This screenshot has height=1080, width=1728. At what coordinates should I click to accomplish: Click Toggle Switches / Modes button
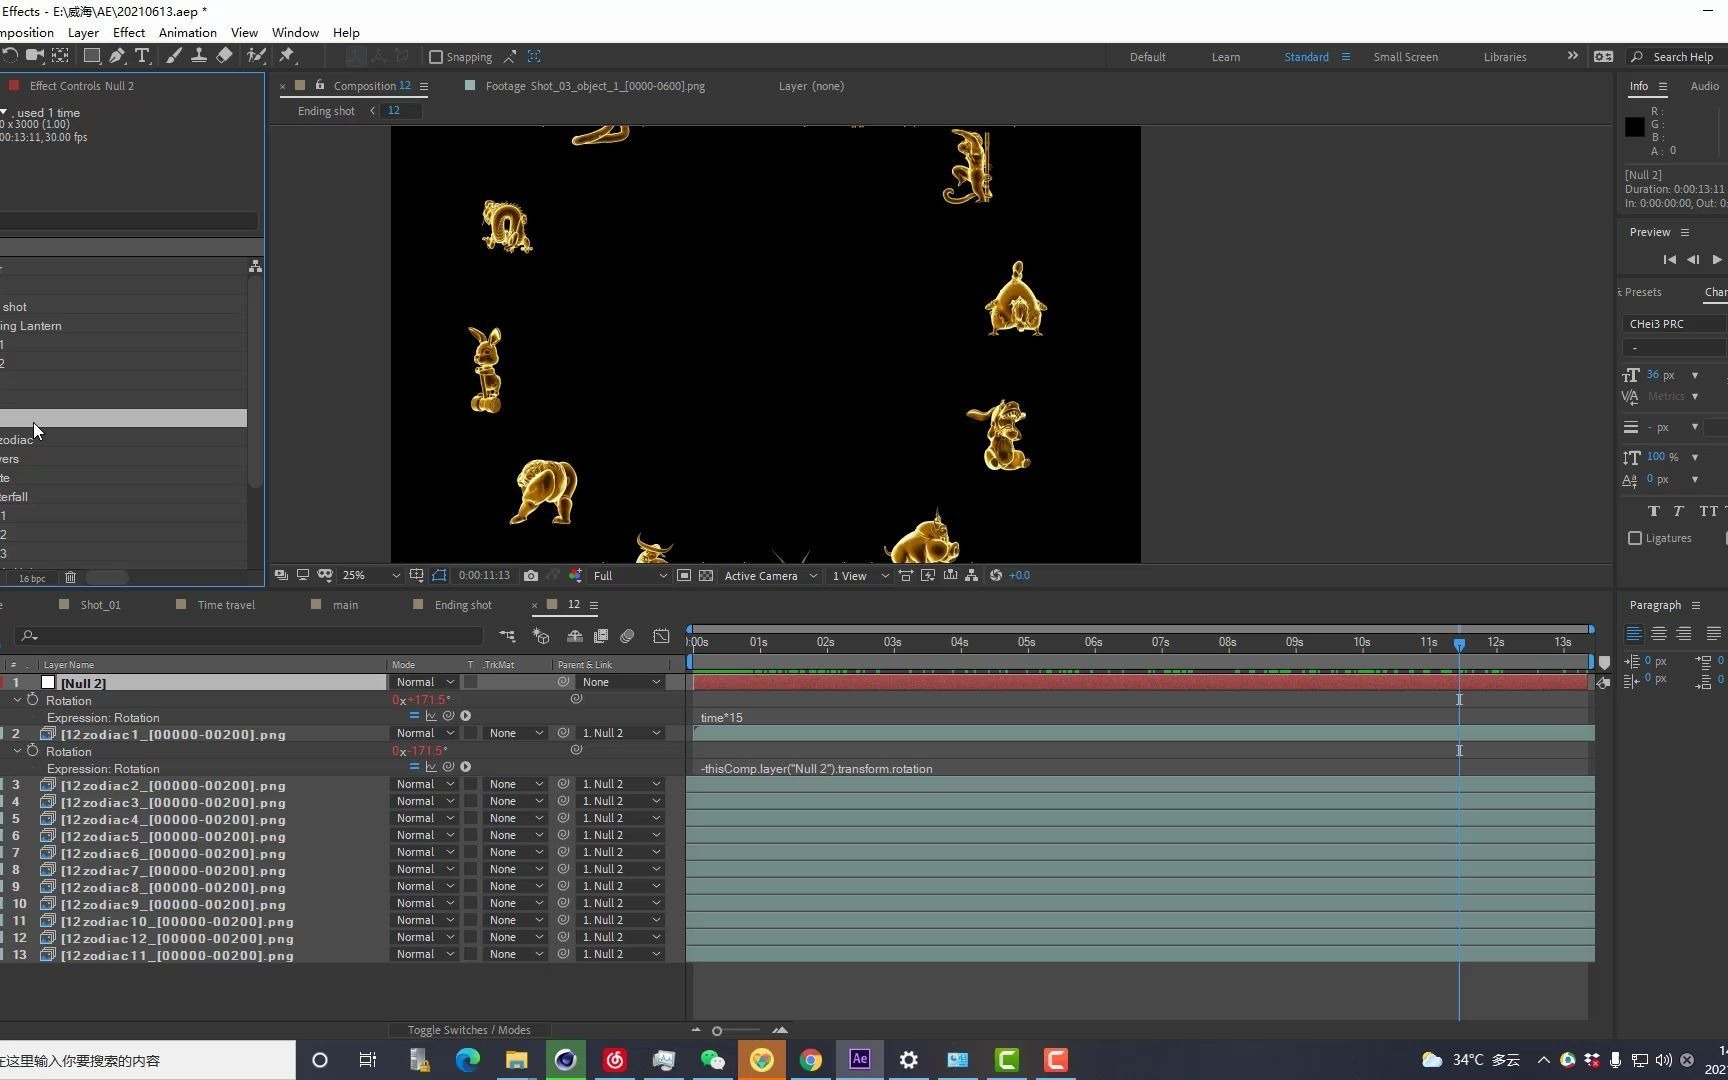pyautogui.click(x=469, y=1030)
